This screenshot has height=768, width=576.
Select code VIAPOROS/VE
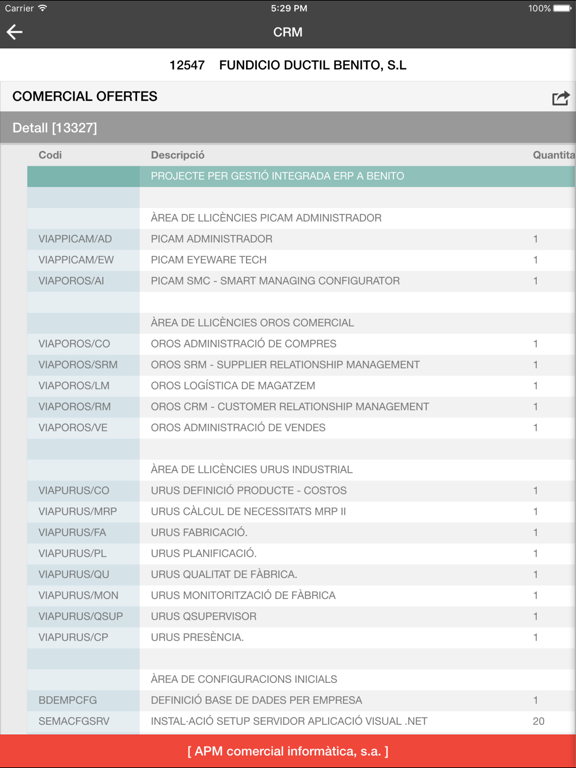click(73, 428)
